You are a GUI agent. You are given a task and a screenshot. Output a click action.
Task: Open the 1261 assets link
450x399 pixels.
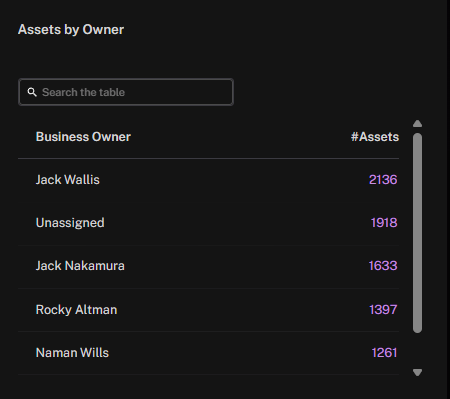tap(384, 353)
